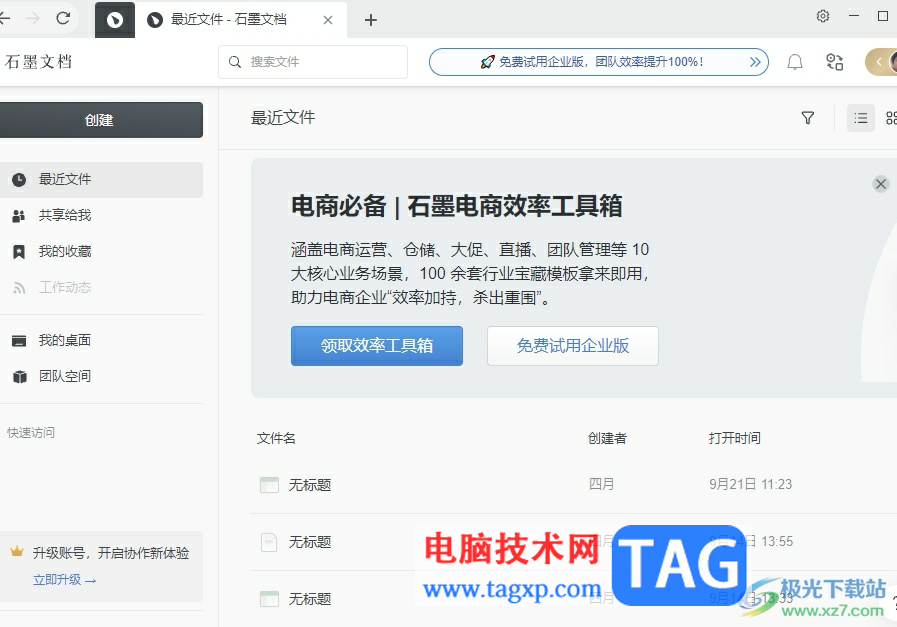Click the people icon beside 共享给我
The image size is (897, 627).
pos(19,216)
